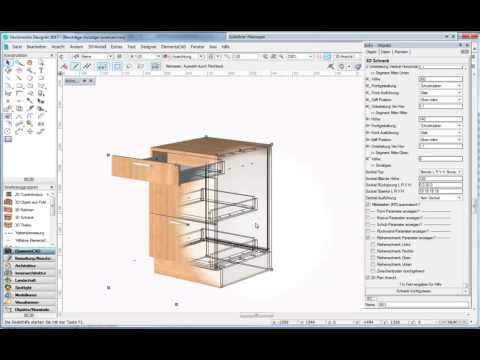Select the Spotlight tool set
This screenshot has height=360, width=480.
[30, 288]
